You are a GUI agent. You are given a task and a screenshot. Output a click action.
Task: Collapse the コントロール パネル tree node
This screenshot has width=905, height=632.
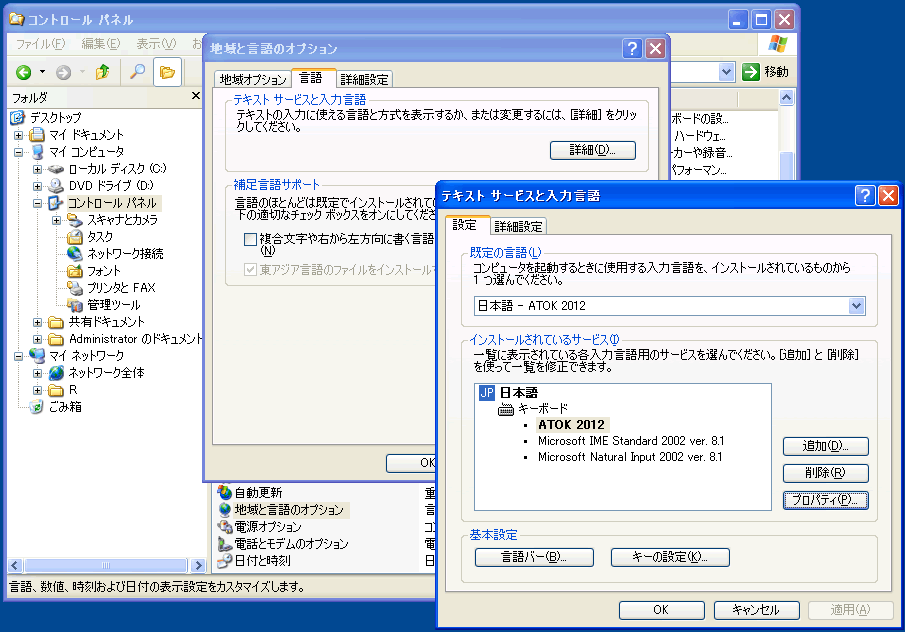38,204
